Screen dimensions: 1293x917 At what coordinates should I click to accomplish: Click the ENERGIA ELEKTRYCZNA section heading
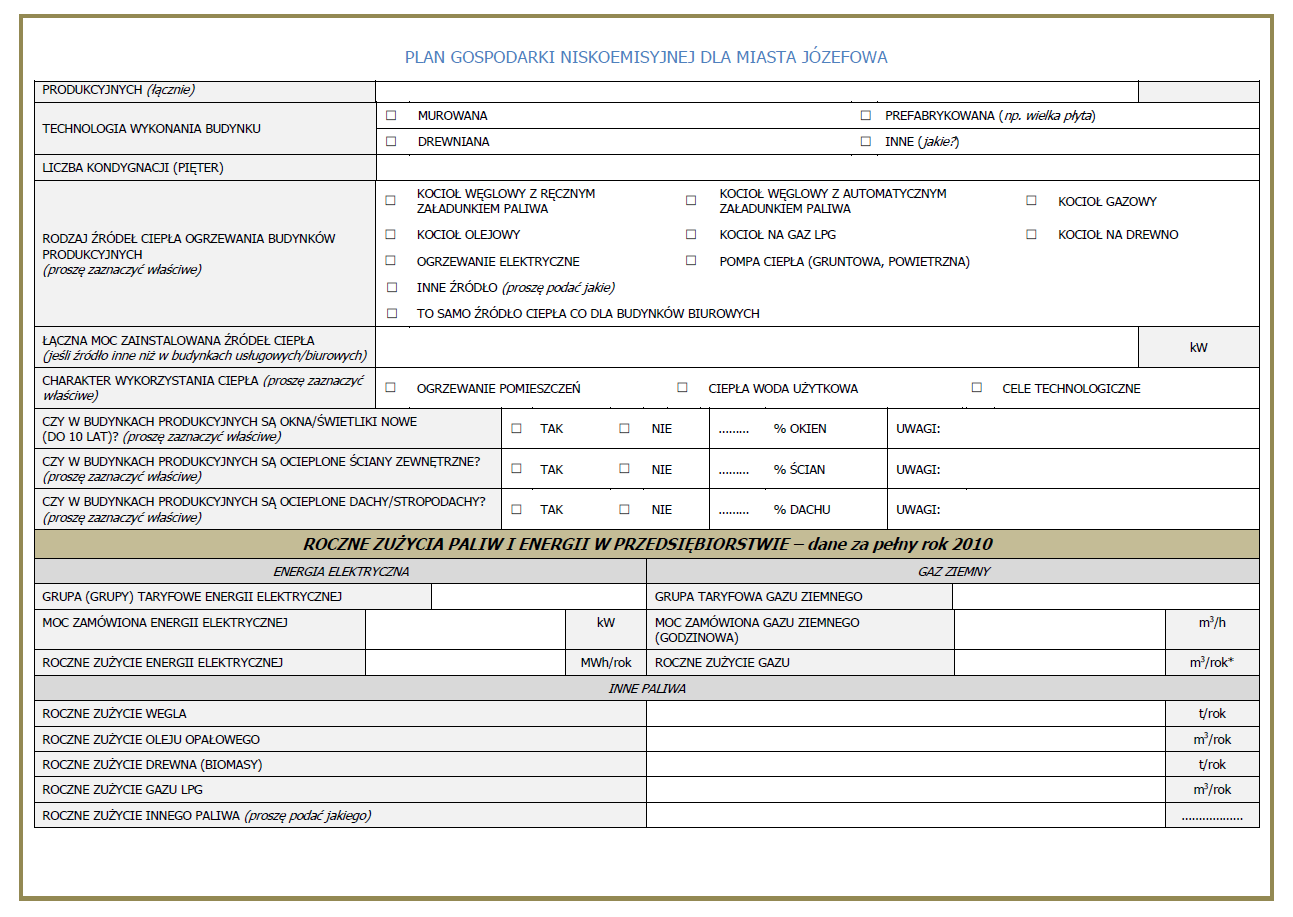tap(341, 572)
